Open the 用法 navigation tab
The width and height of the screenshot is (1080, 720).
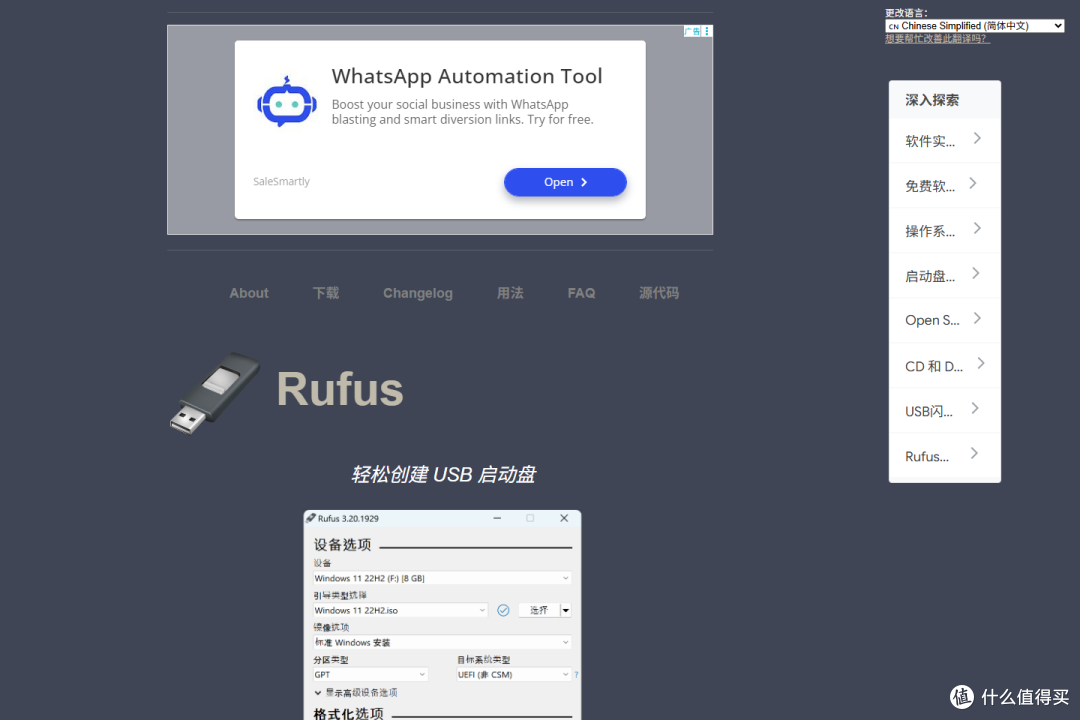click(x=510, y=293)
